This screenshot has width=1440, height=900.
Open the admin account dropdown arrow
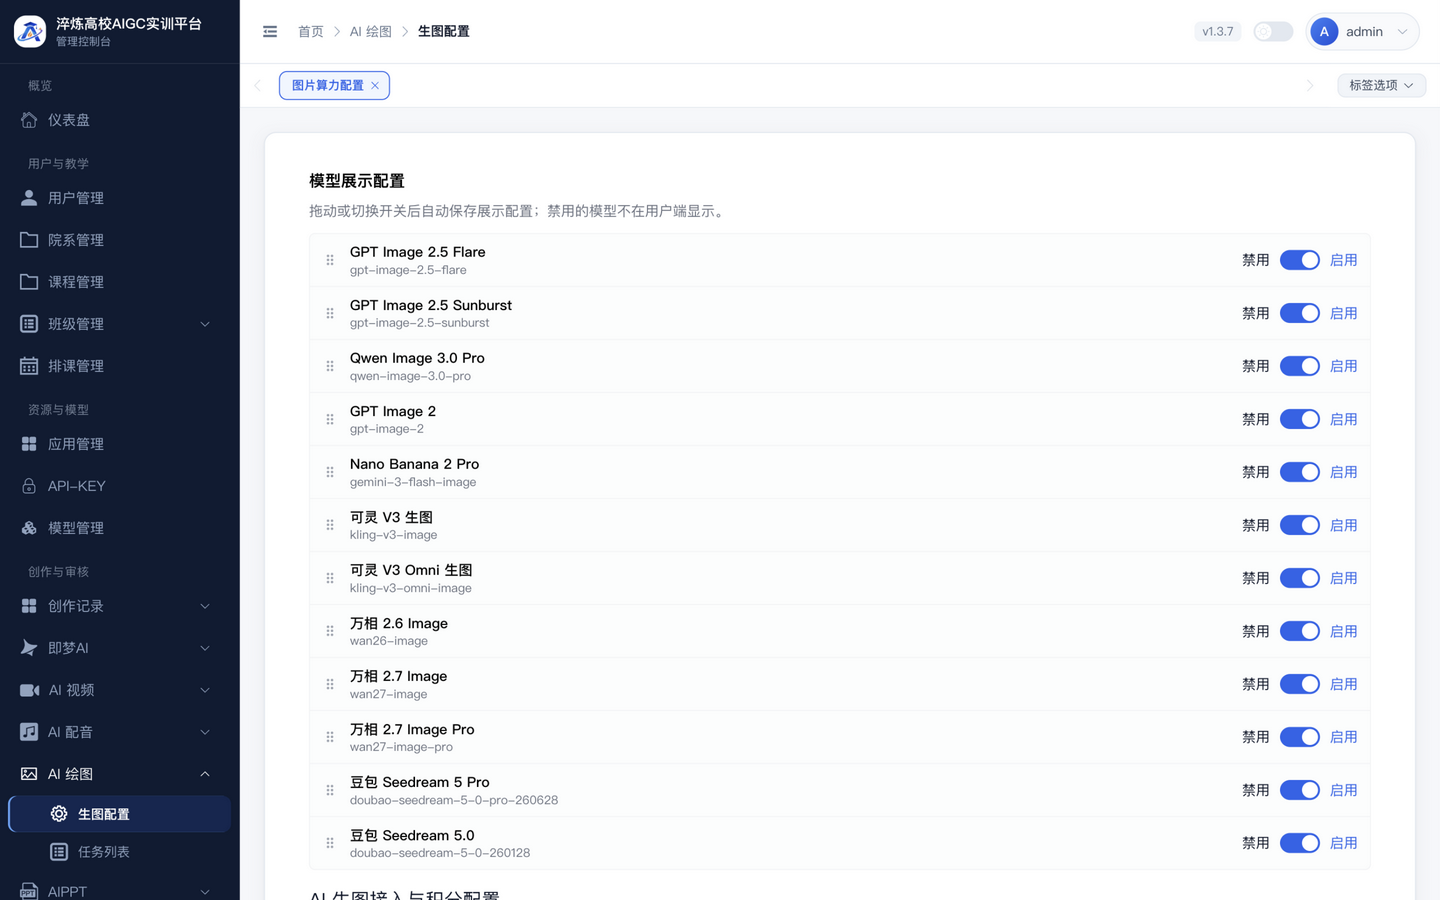click(1402, 32)
